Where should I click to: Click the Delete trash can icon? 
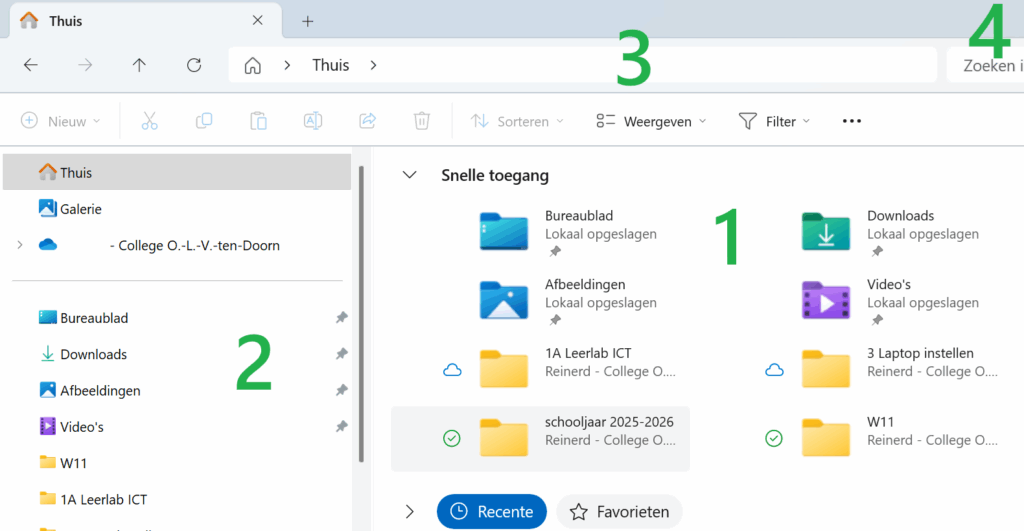(422, 121)
